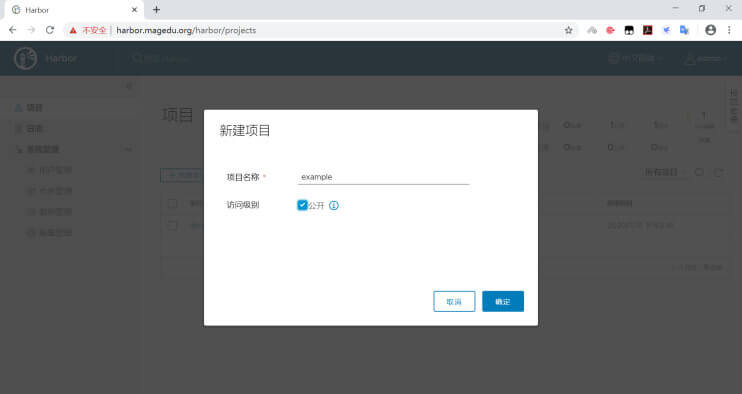Click the 项目名称 input field containing example
742x394 pixels.
383,177
